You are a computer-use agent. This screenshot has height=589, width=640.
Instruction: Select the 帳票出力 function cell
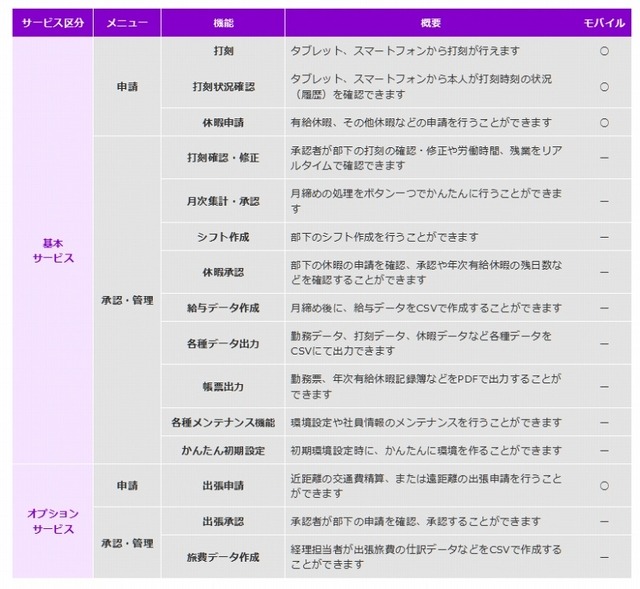coord(223,387)
